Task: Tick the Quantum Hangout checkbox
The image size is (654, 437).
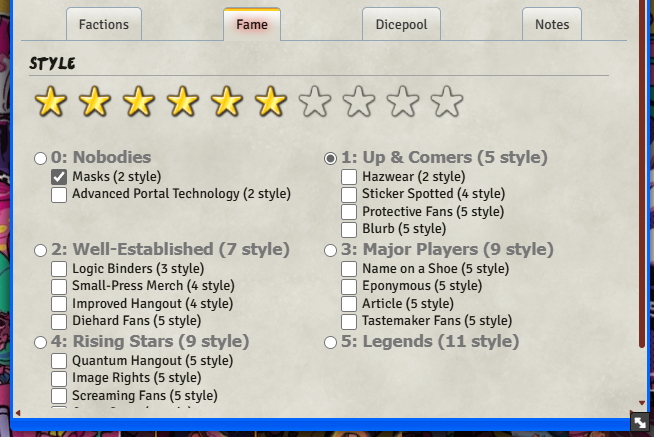Action: click(x=59, y=361)
